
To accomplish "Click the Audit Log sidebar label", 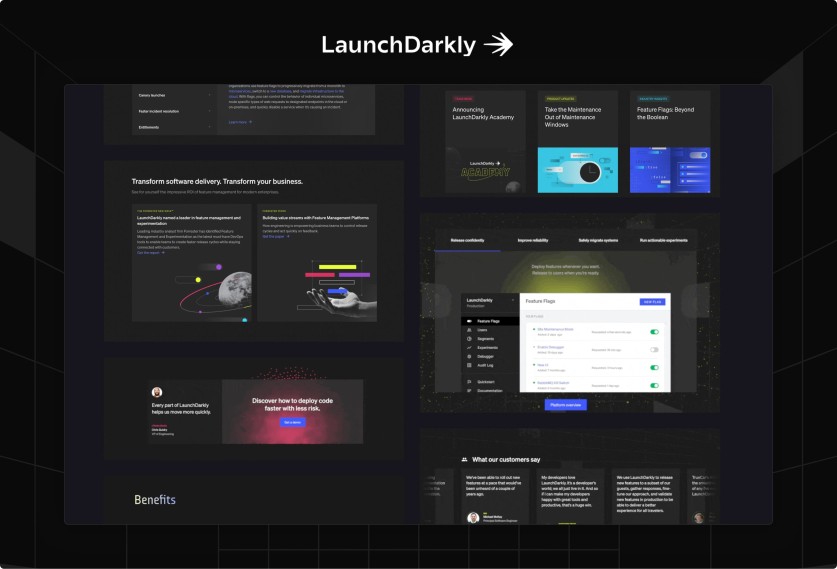I will [485, 366].
